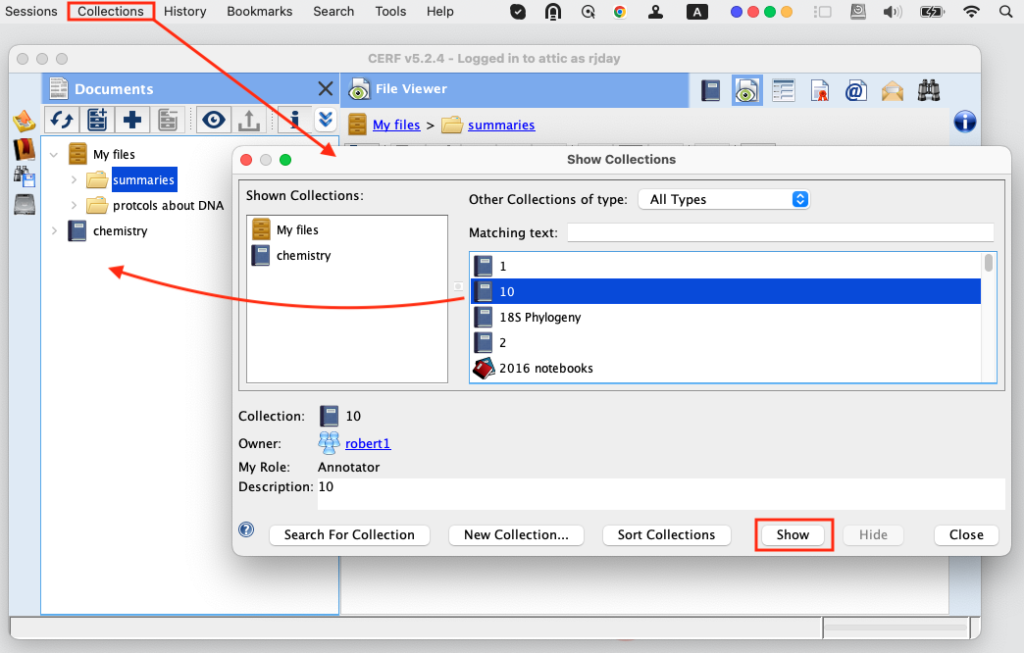Expand the chemistry notebook tree node

tap(54, 231)
